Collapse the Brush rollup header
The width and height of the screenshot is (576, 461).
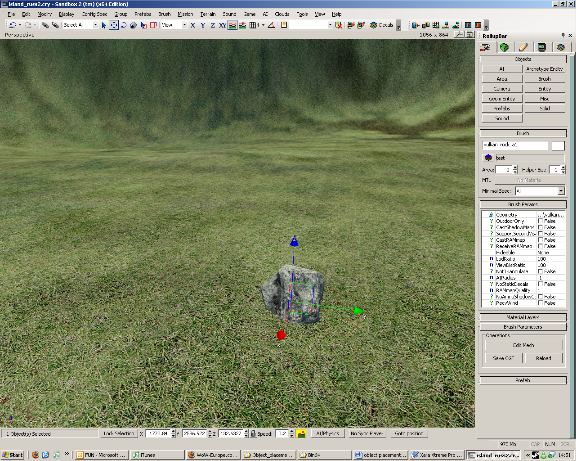click(x=523, y=133)
